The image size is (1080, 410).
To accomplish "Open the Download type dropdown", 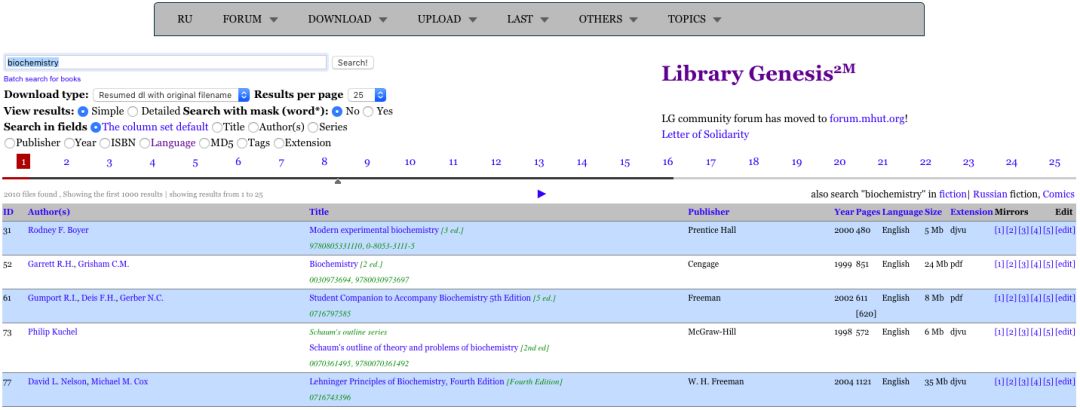I will pyautogui.click(x=172, y=95).
